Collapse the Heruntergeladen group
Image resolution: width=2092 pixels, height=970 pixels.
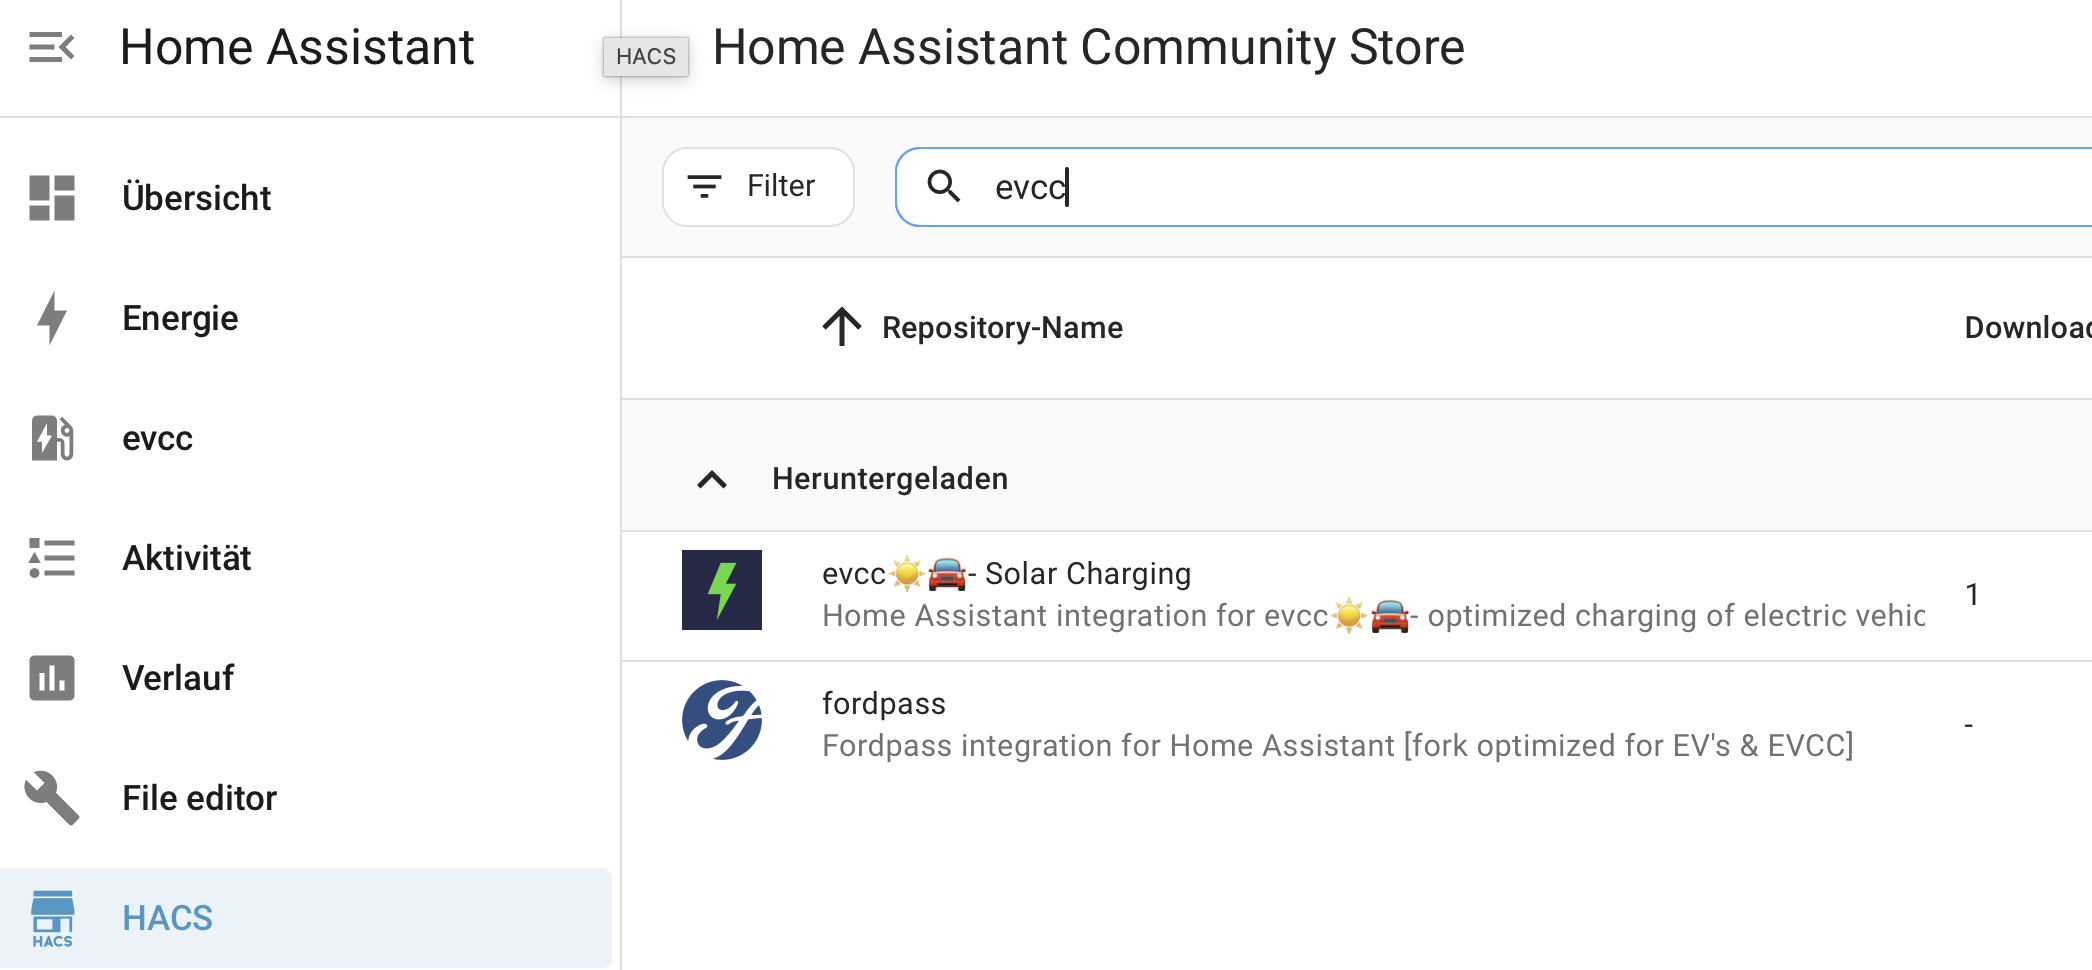click(x=712, y=479)
